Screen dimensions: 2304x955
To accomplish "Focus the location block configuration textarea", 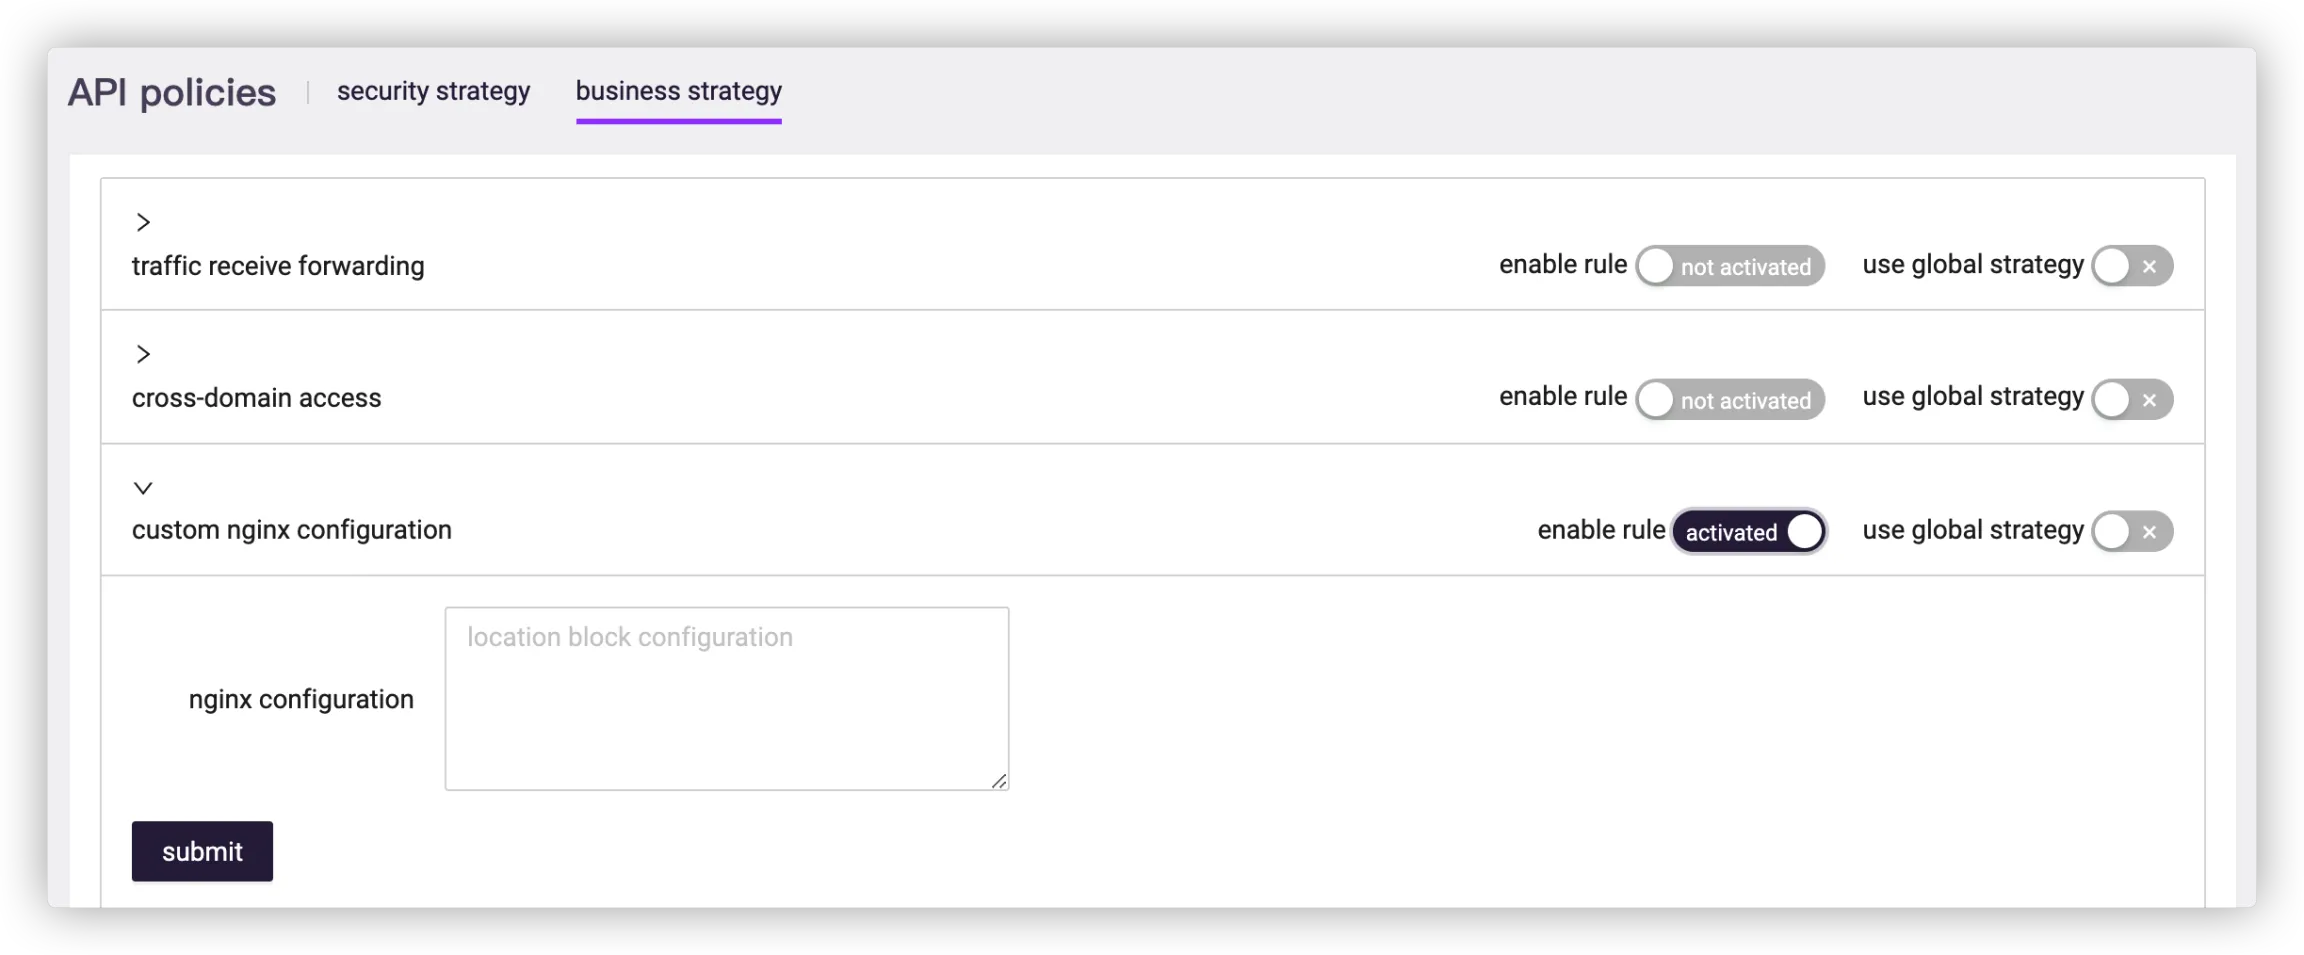I will tap(726, 698).
